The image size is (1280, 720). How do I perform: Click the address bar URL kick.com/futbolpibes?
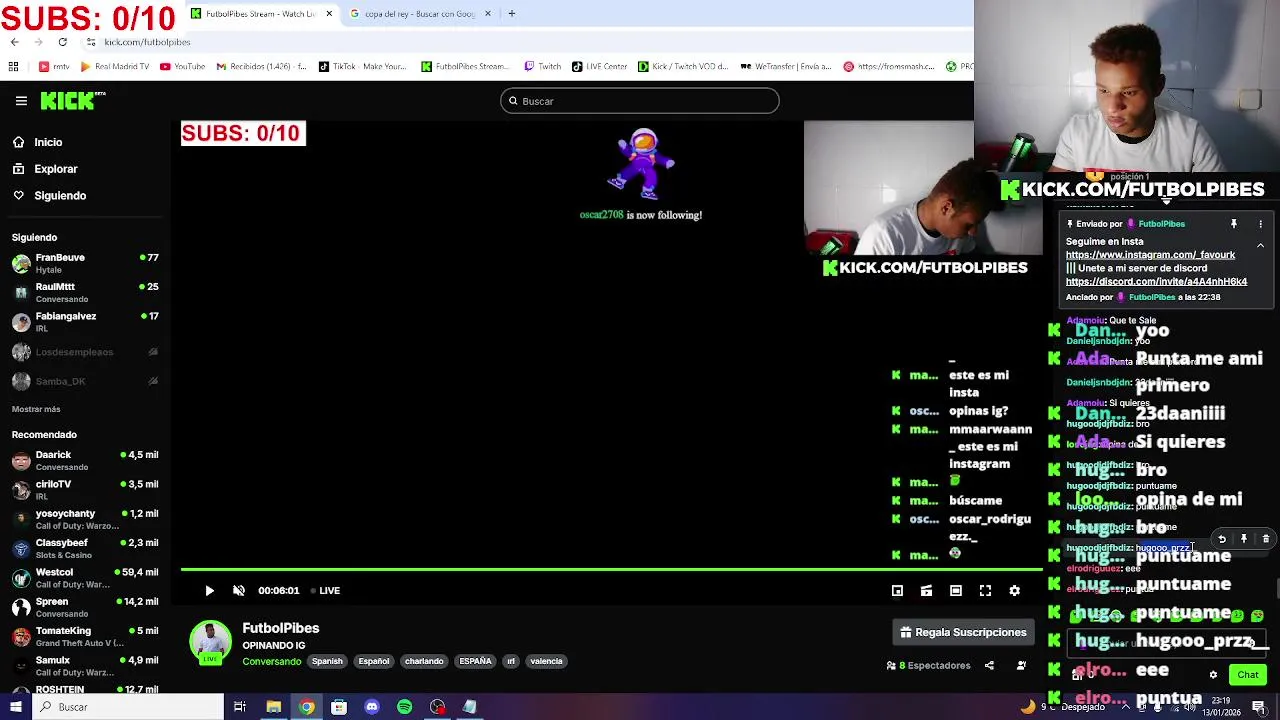tap(147, 42)
